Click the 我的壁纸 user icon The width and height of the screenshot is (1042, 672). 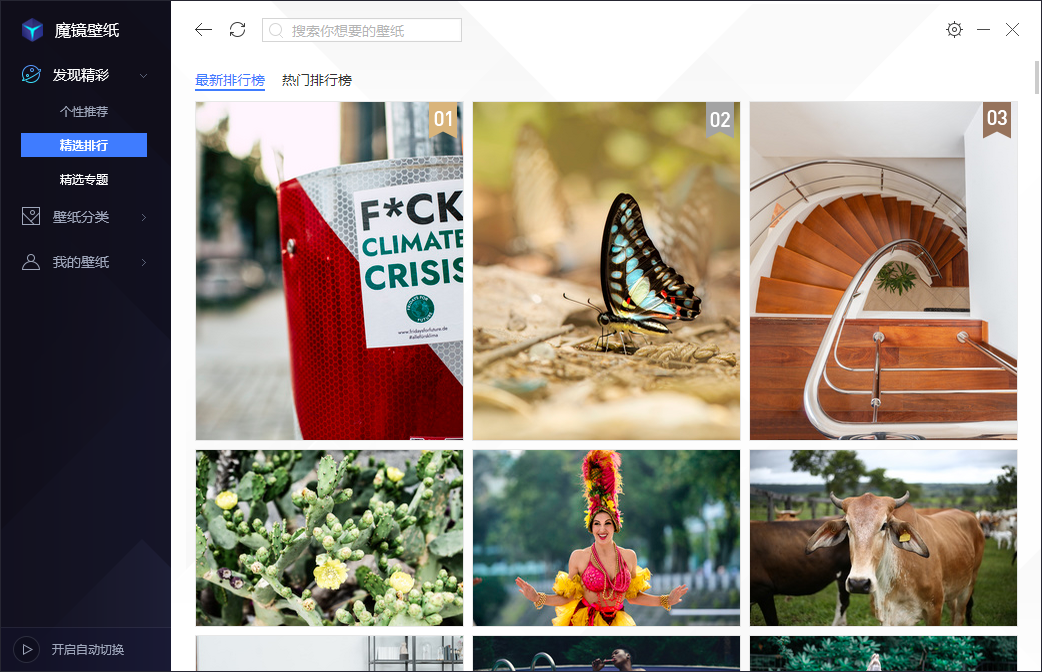click(31, 262)
